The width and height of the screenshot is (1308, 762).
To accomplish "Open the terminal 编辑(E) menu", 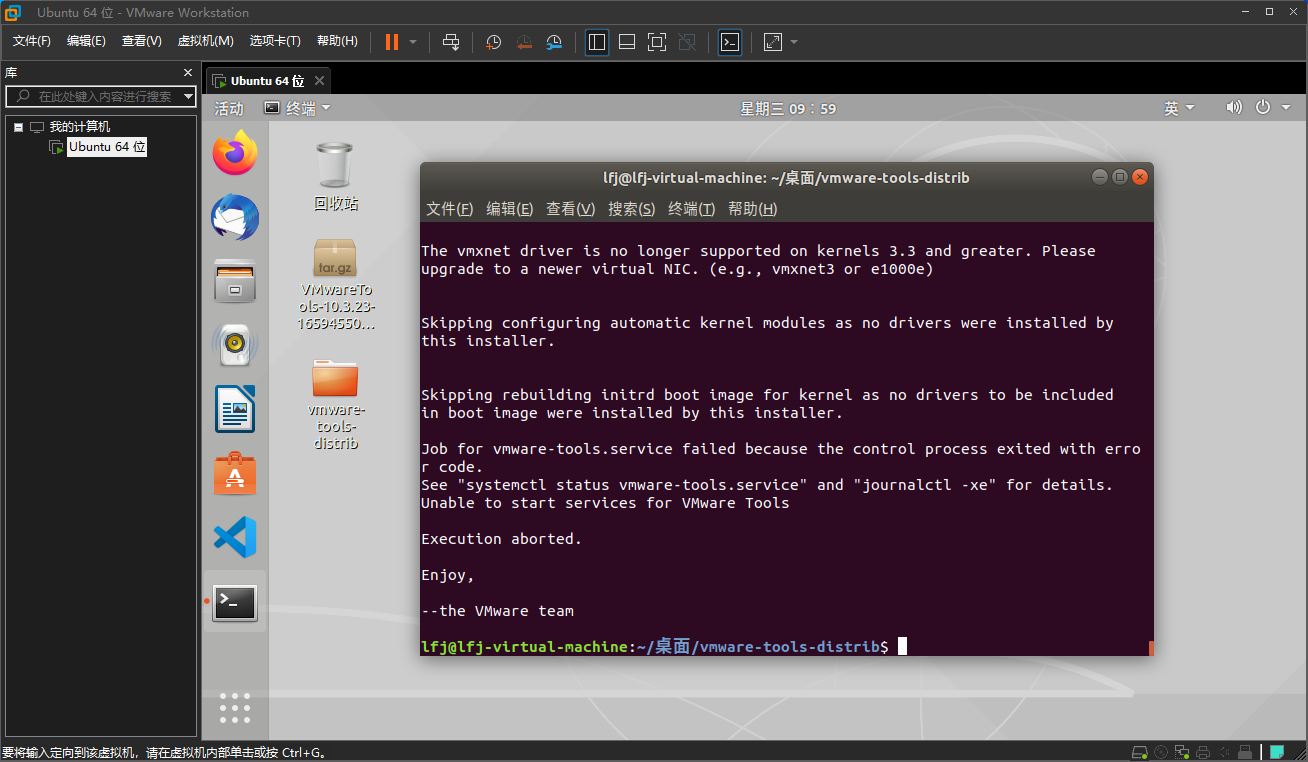I will point(509,209).
